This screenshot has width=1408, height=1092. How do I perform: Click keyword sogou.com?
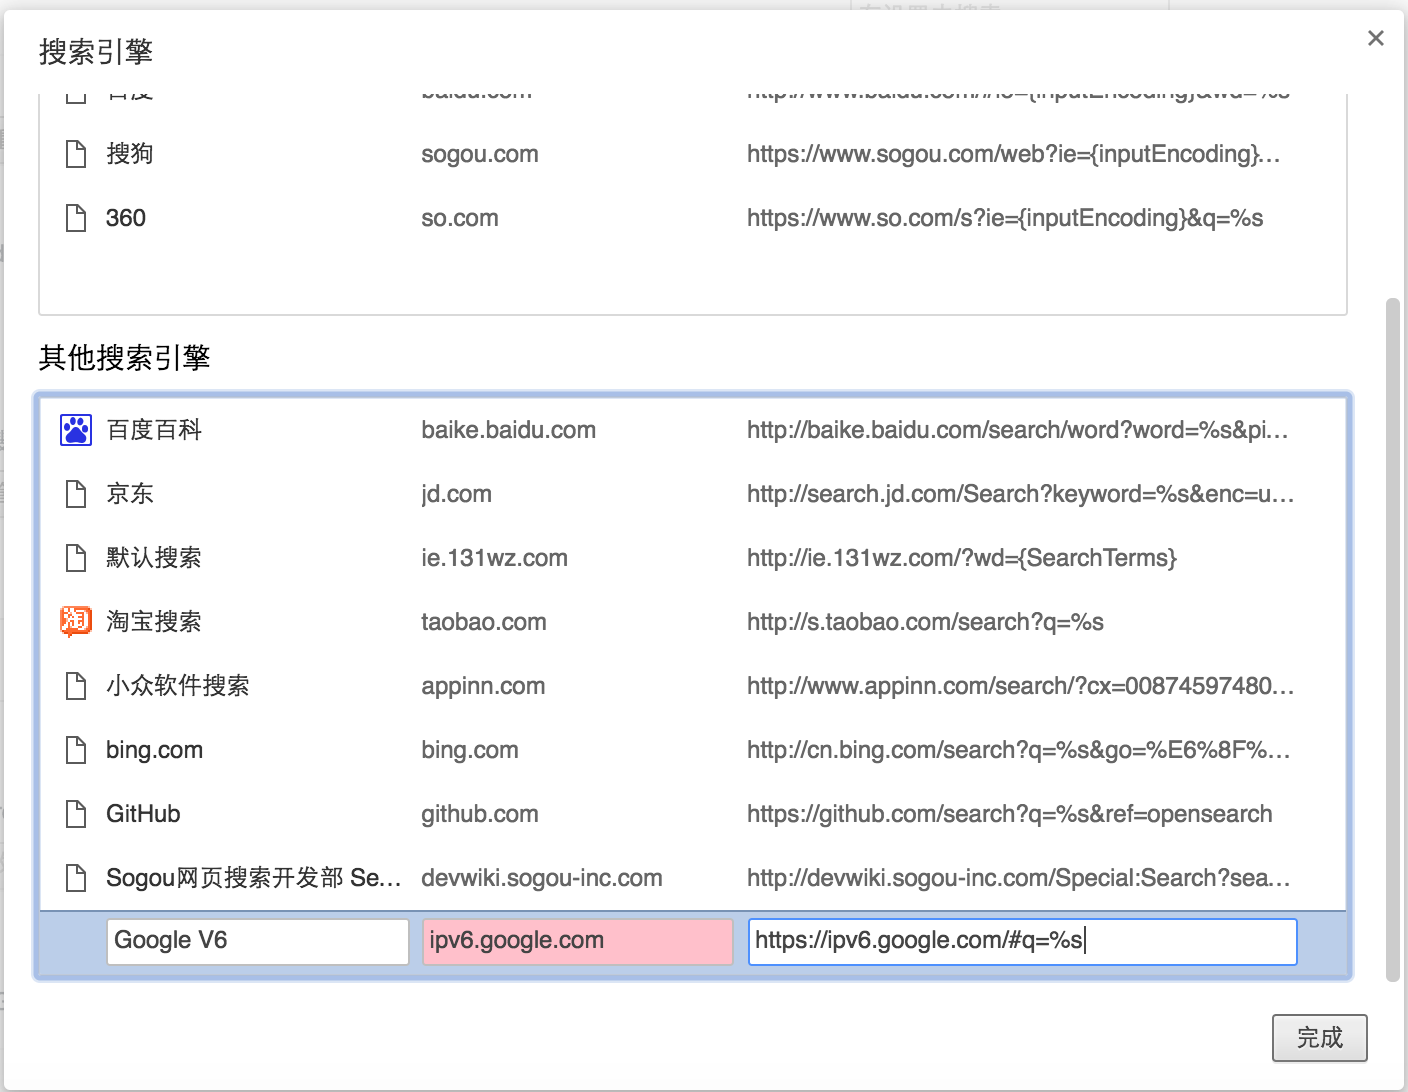point(480,154)
